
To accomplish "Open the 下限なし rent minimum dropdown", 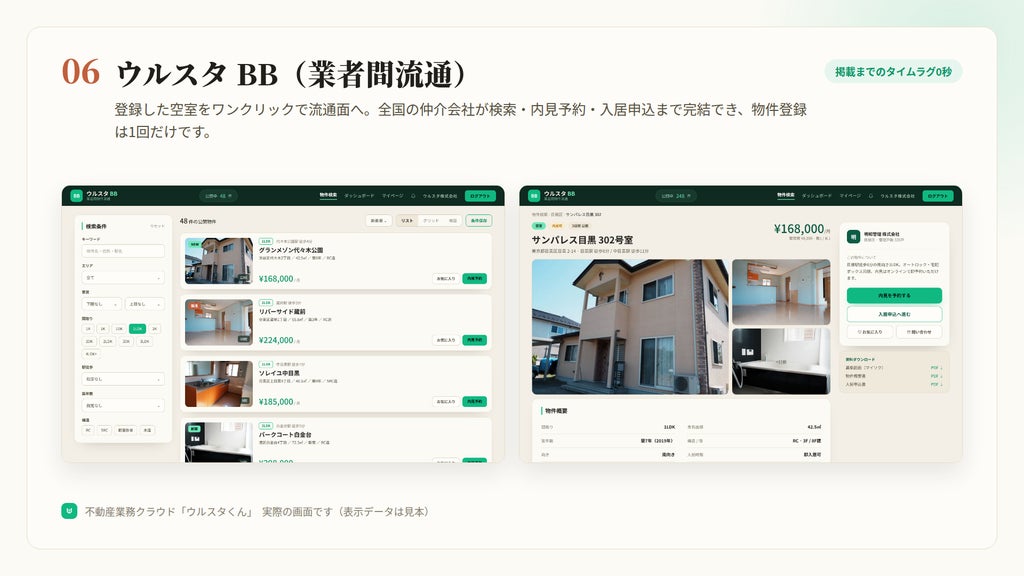I will [101, 304].
